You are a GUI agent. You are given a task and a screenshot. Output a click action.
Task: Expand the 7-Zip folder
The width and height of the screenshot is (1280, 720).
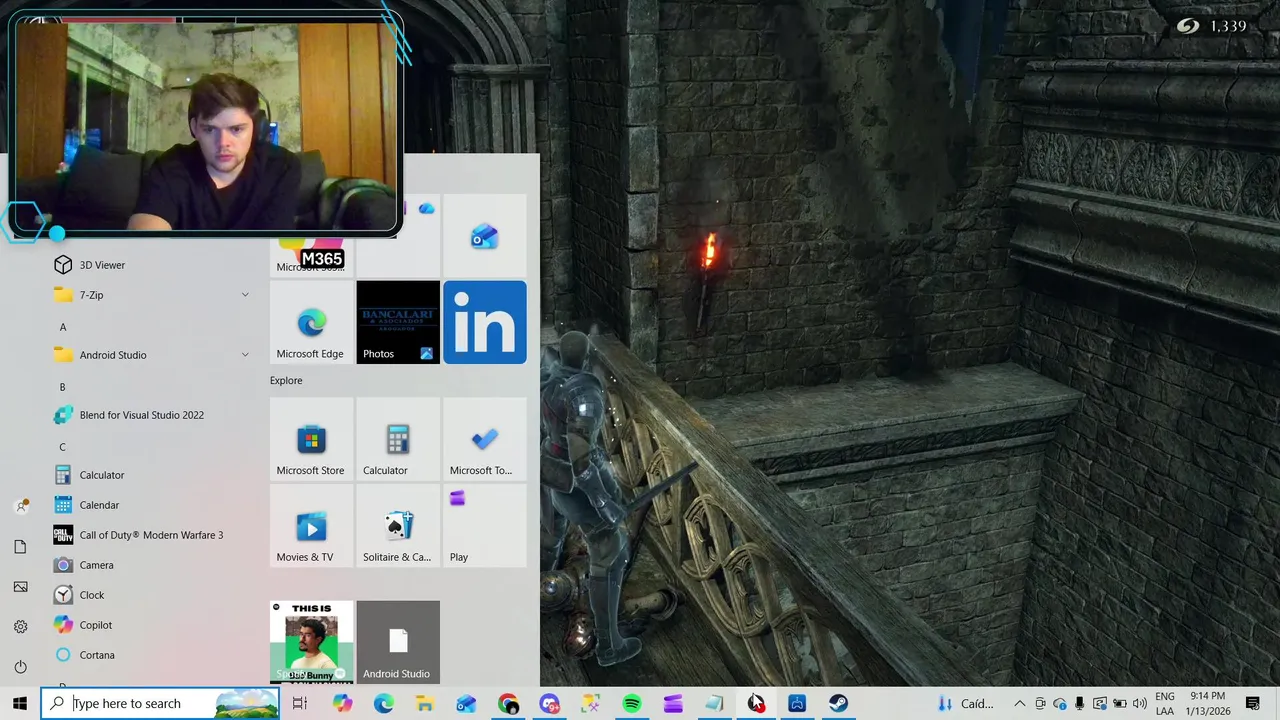[150, 295]
